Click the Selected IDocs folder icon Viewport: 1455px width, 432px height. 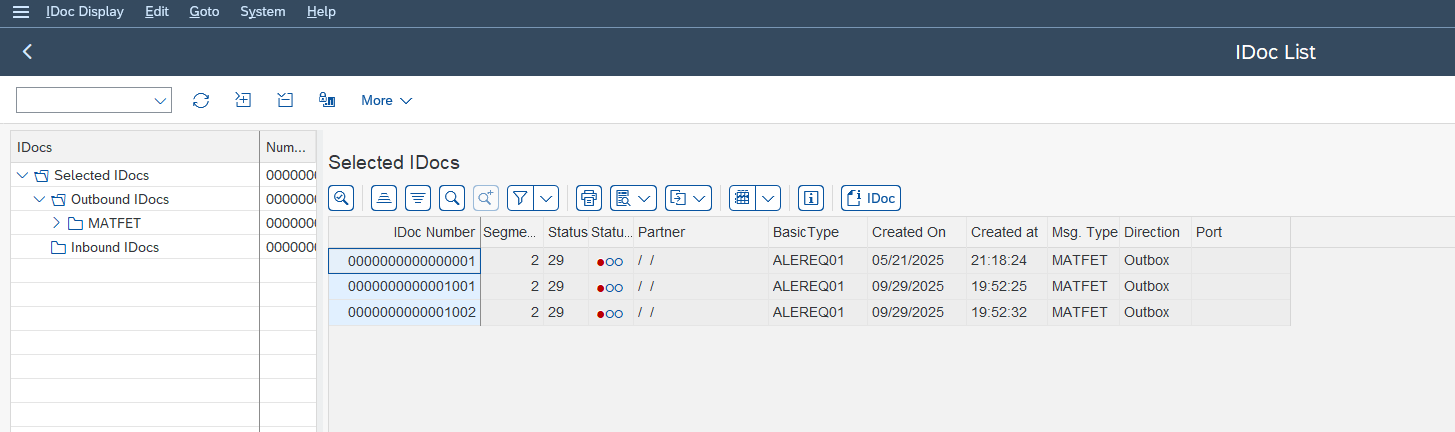[x=42, y=175]
